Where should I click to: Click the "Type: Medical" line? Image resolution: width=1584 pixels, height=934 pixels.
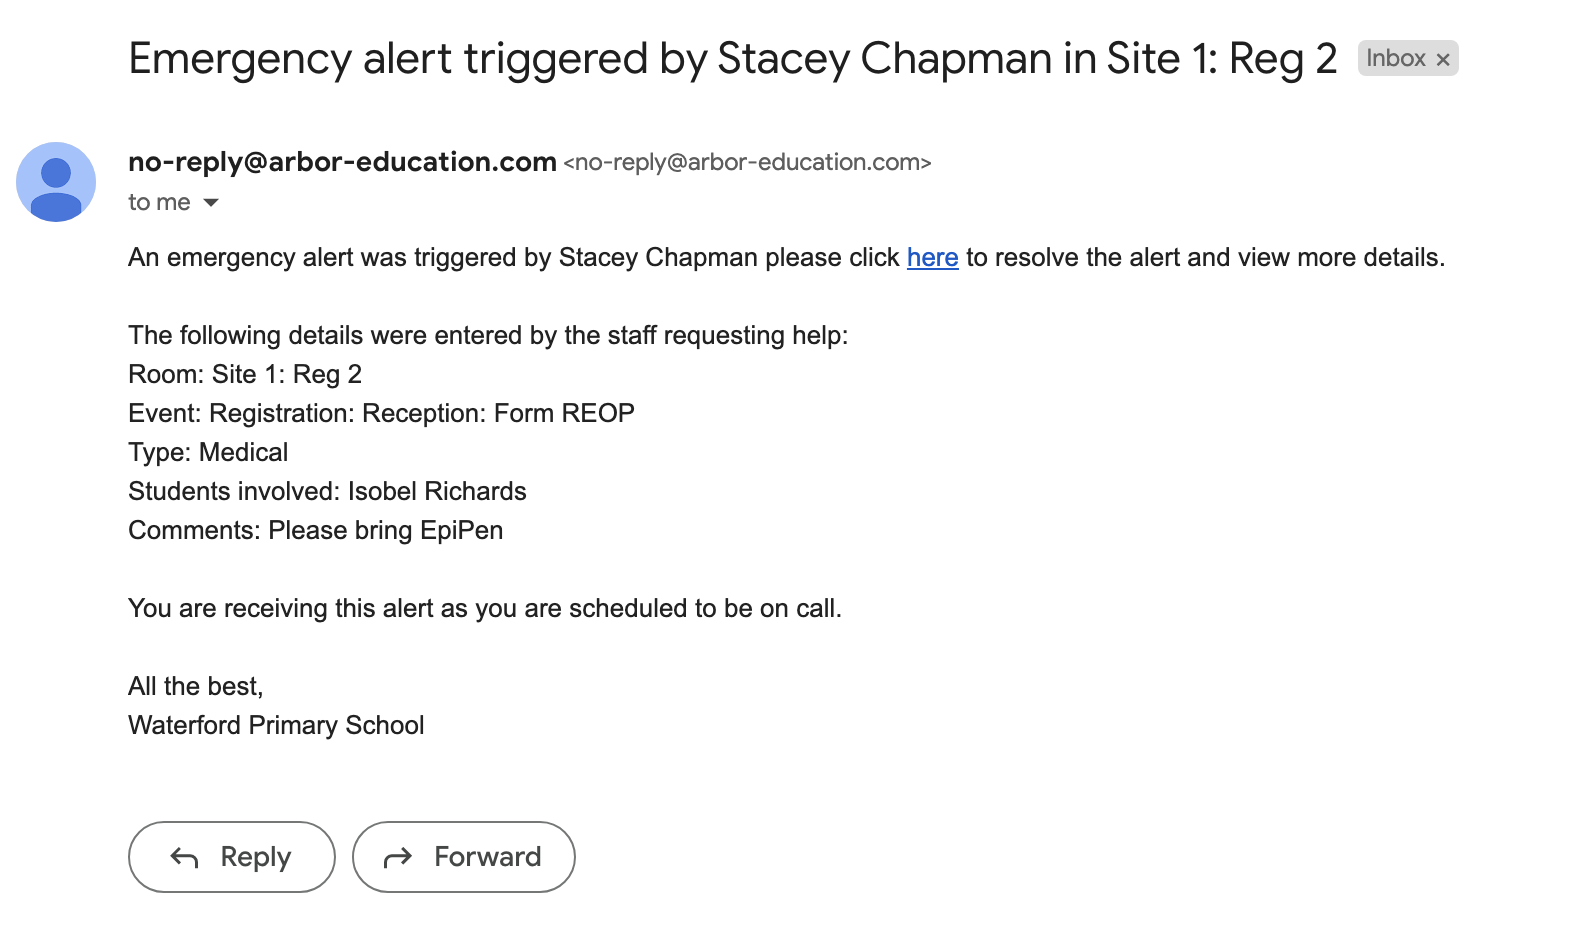[208, 453]
